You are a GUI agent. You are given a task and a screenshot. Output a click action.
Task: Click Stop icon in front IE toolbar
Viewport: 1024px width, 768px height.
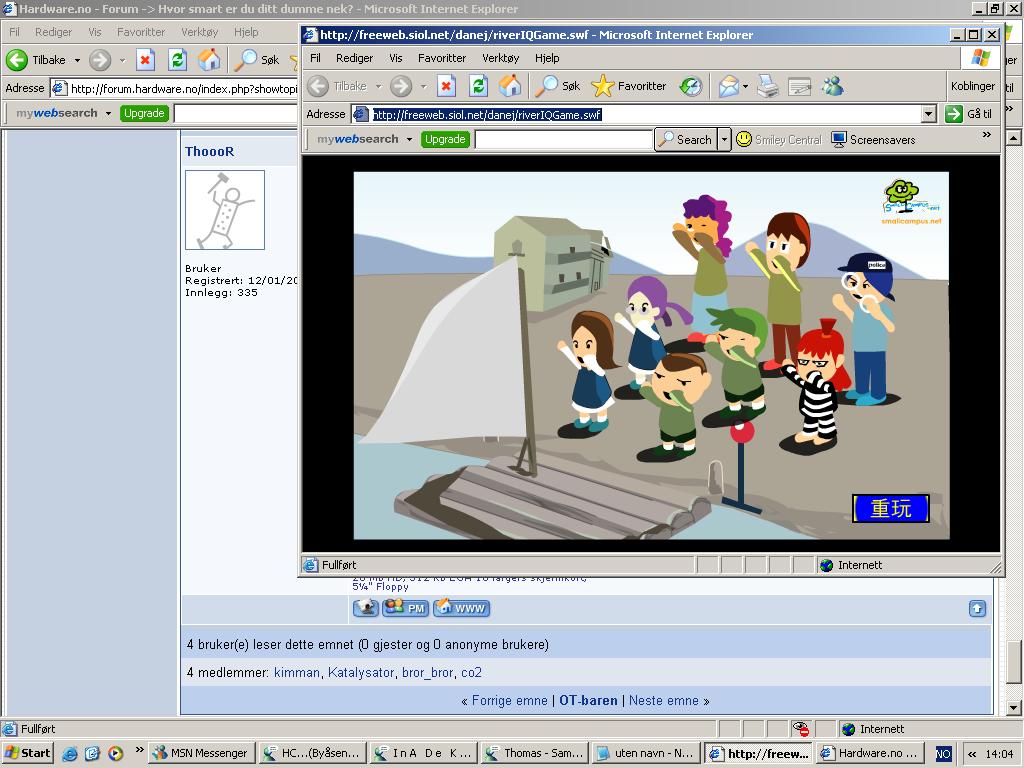(x=446, y=86)
